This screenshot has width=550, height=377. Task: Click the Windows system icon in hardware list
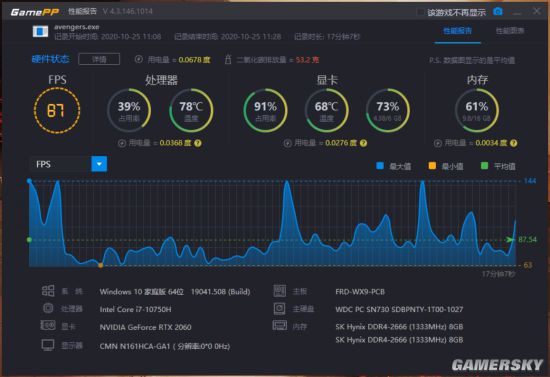point(48,291)
